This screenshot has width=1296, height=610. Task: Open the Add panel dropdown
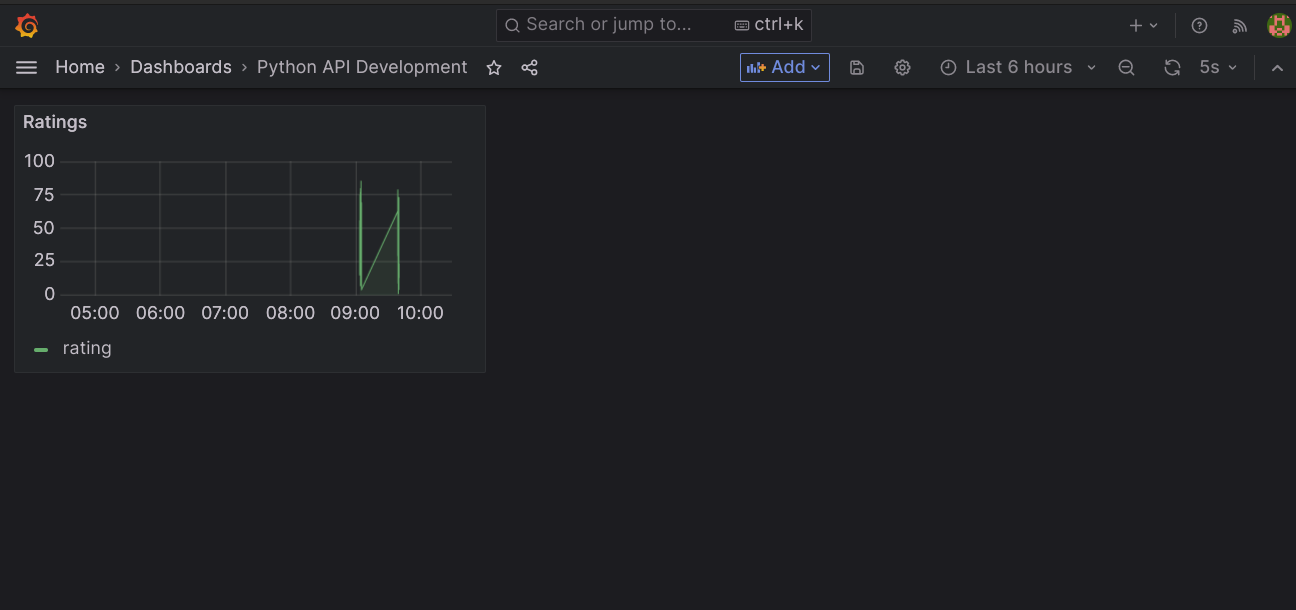pos(784,67)
